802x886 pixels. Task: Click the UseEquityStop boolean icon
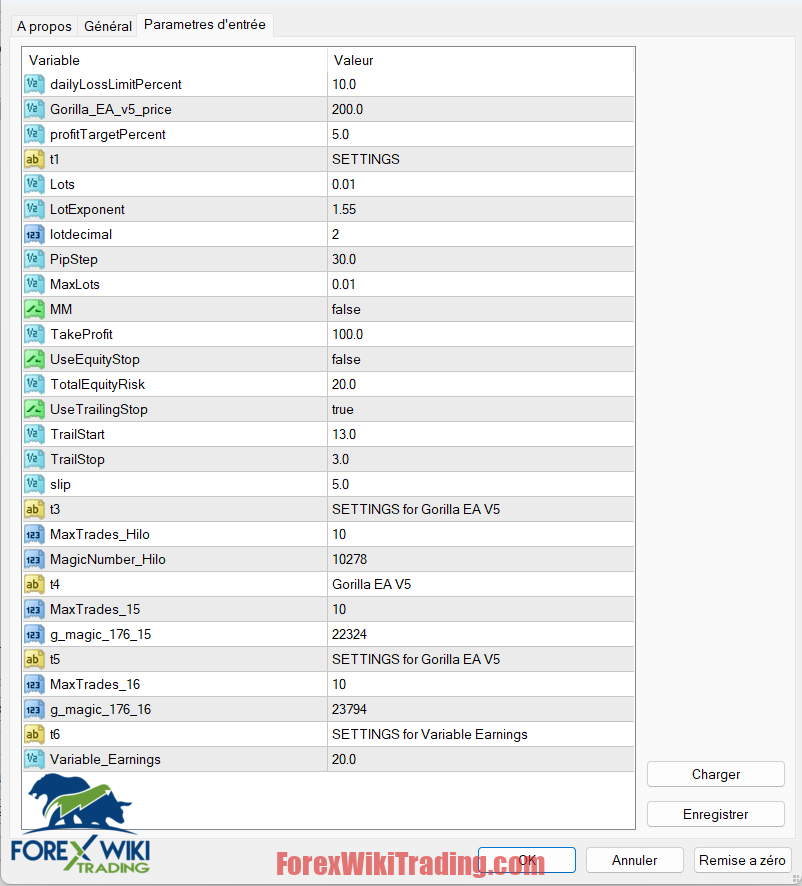click(34, 359)
